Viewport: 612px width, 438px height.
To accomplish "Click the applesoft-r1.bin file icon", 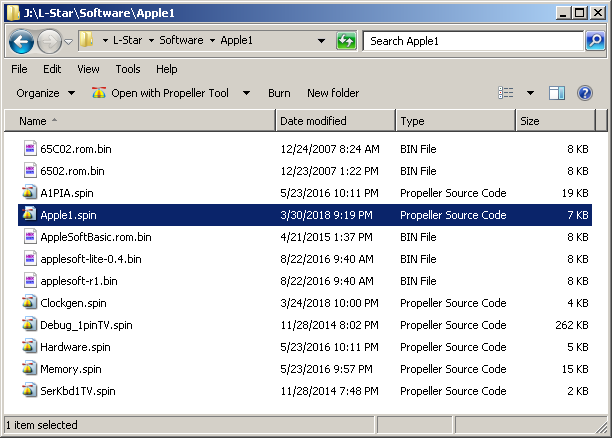I will pos(30,281).
